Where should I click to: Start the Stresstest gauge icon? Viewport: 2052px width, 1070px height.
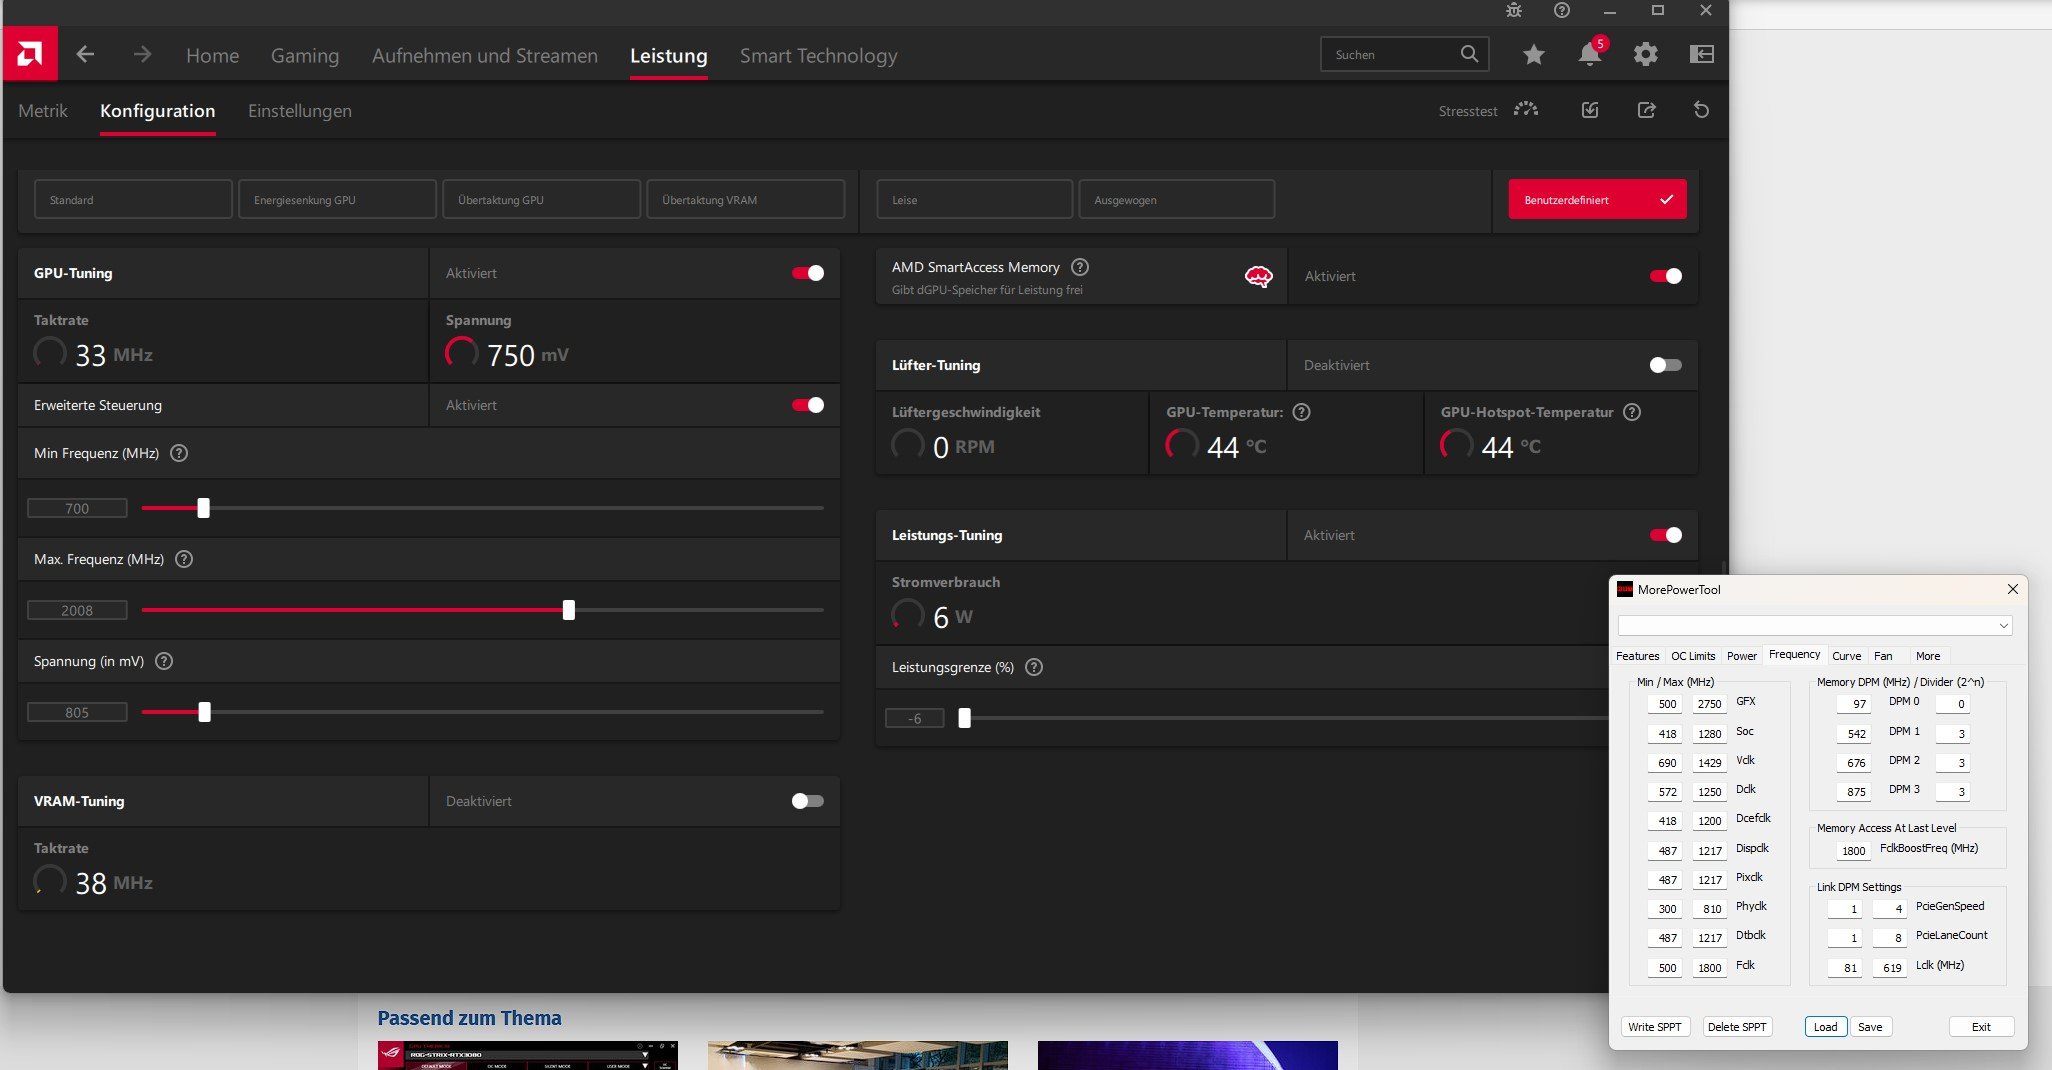1526,110
